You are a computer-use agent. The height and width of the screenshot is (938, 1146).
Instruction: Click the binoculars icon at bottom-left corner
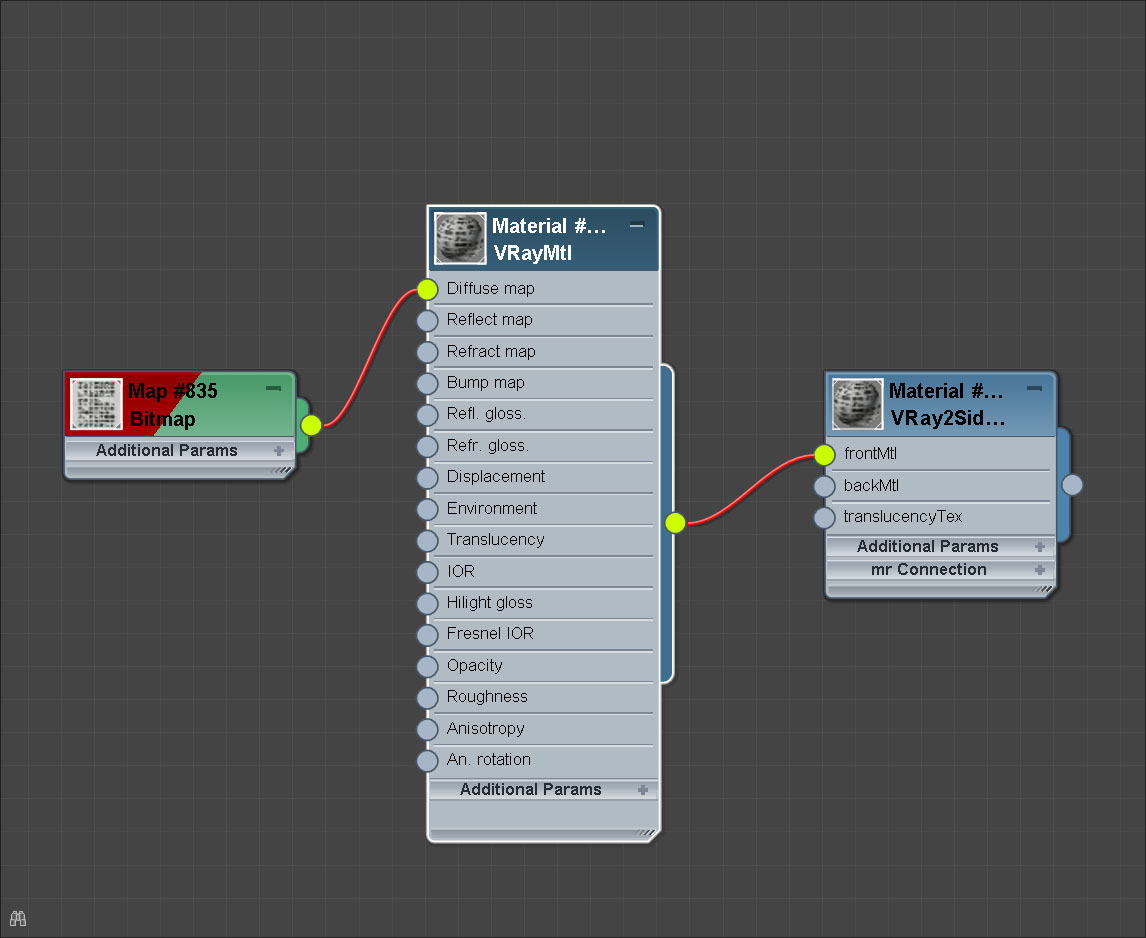[18, 918]
